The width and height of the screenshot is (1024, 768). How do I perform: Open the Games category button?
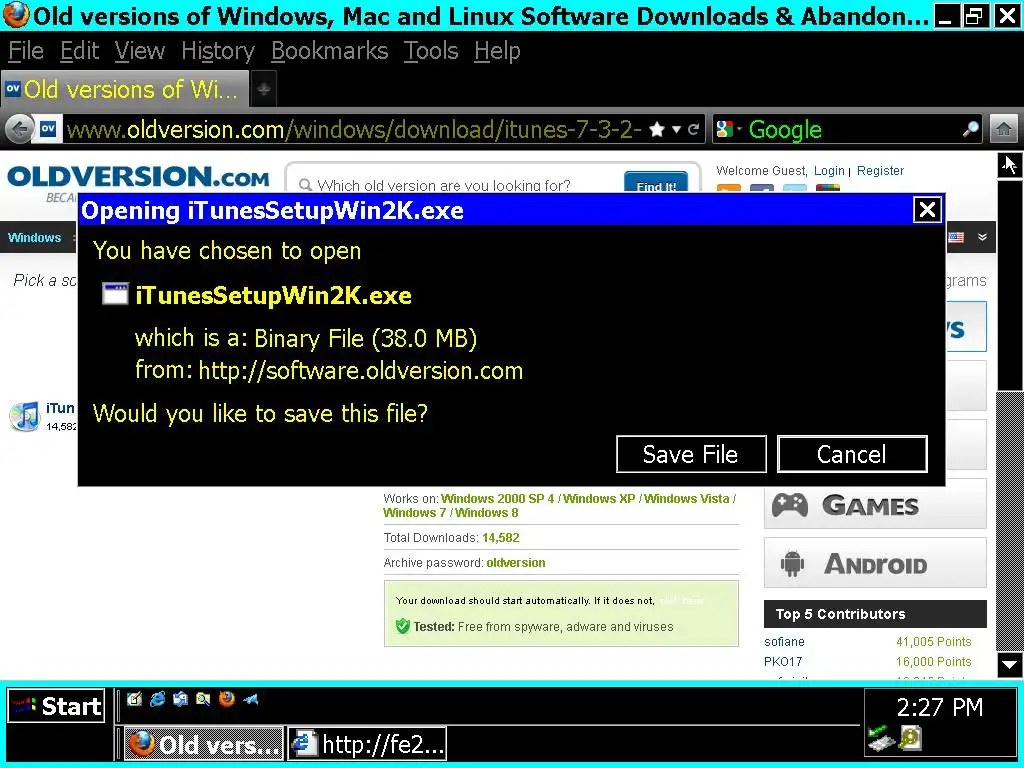coord(875,504)
